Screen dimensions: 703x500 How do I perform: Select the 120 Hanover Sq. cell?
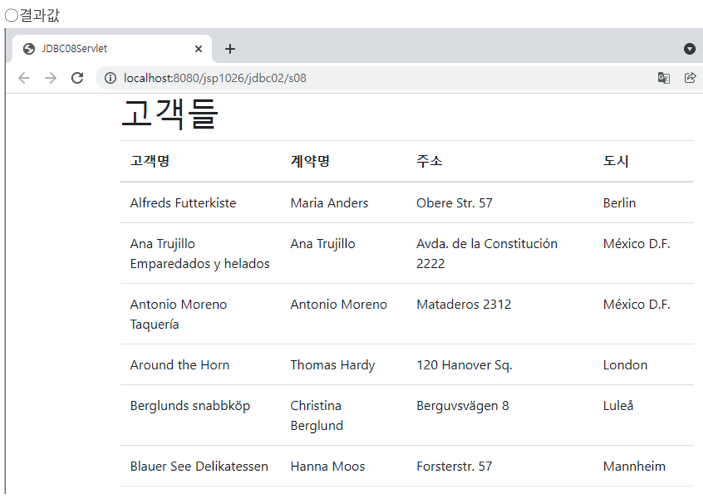point(464,365)
